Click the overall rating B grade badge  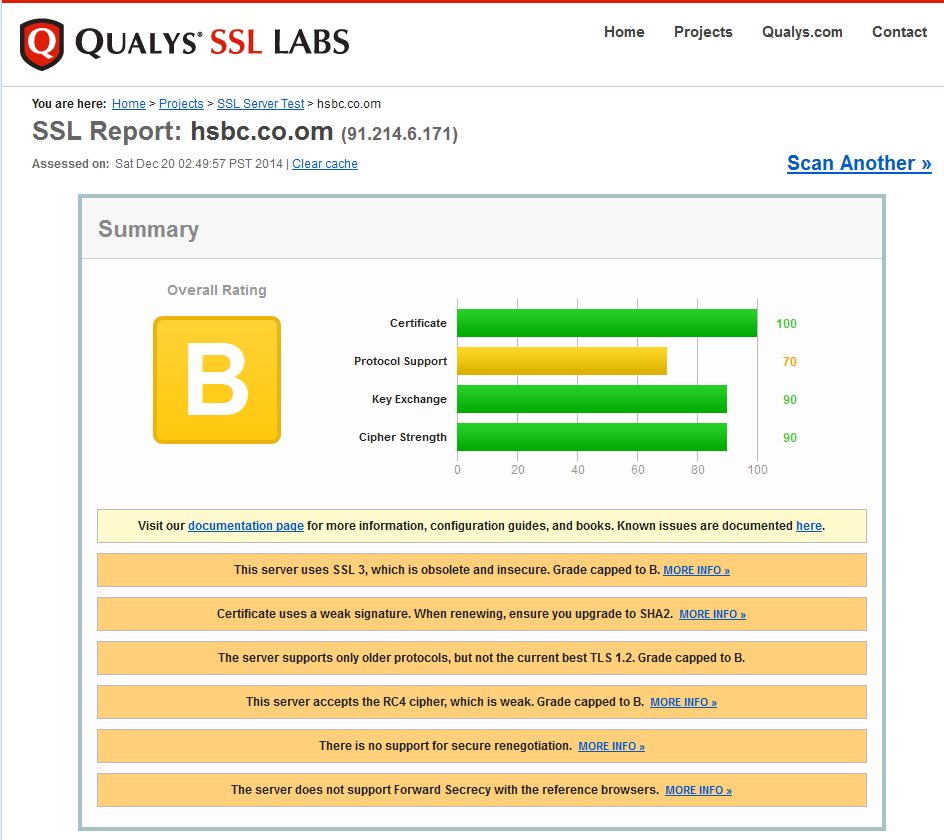click(217, 380)
